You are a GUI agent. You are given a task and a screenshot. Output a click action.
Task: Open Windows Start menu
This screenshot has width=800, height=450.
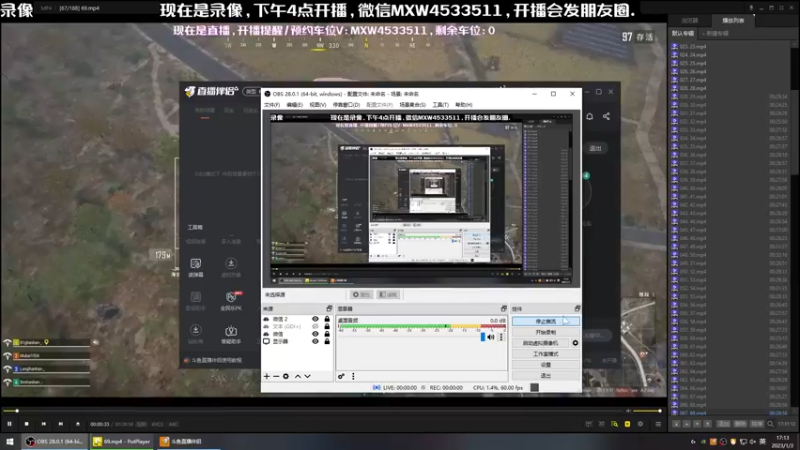coord(9,441)
